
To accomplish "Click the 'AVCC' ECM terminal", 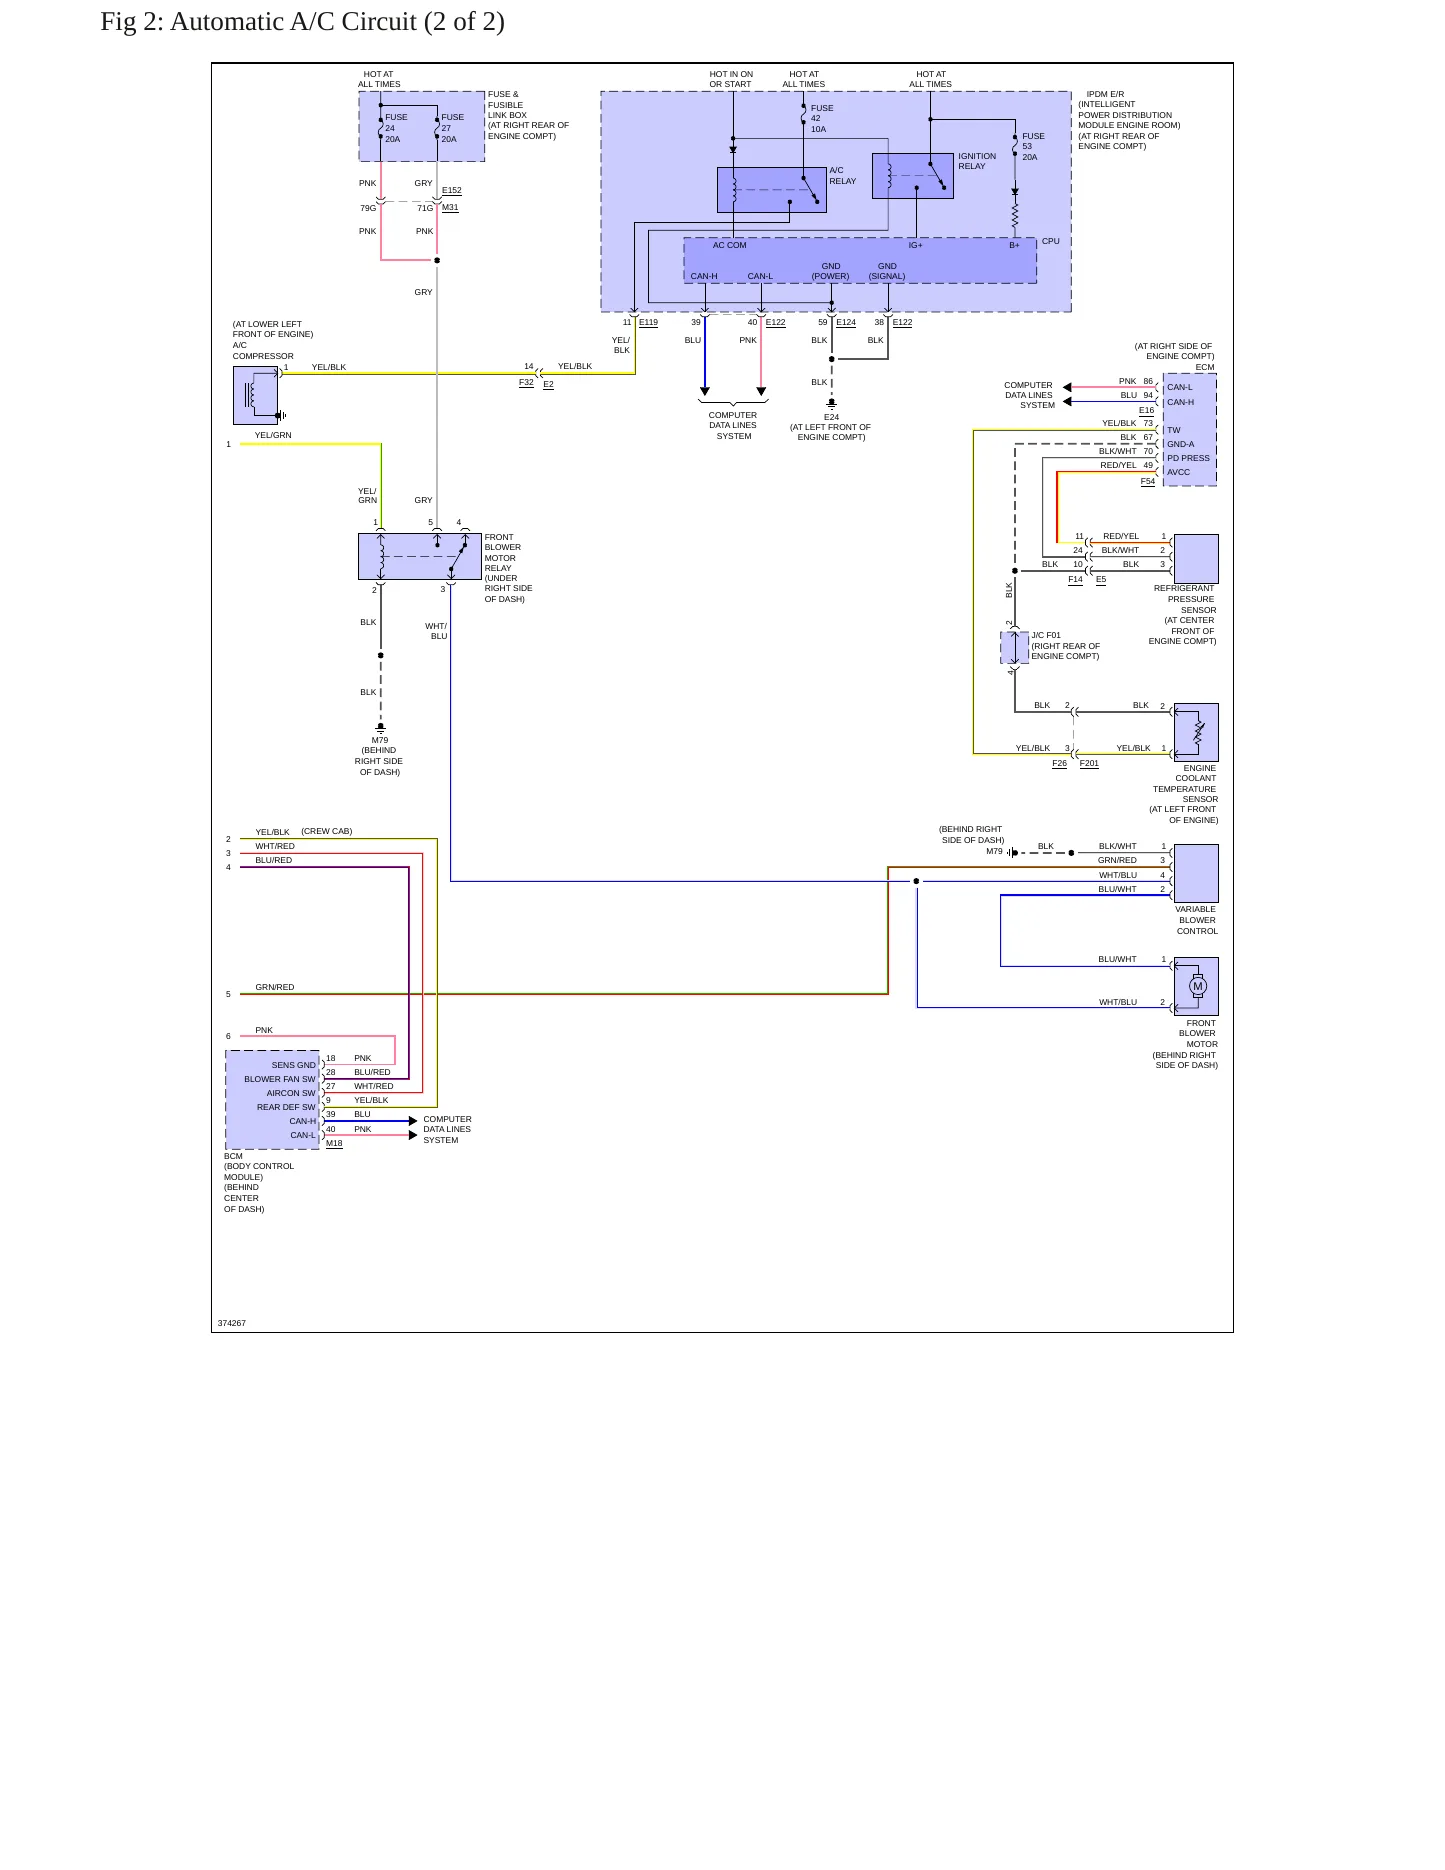I will pos(1178,472).
